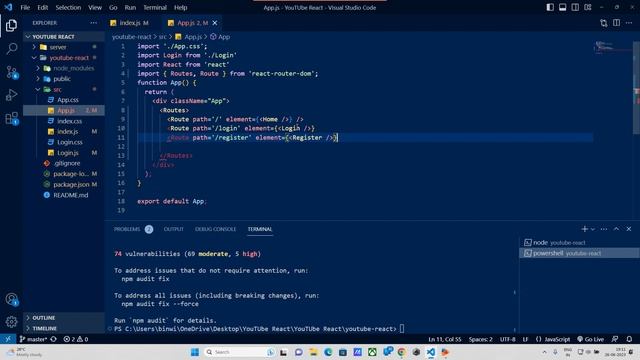Image resolution: width=640 pixels, height=360 pixels.
Task: Expand the public folder
Action: pyautogui.click(x=63, y=79)
